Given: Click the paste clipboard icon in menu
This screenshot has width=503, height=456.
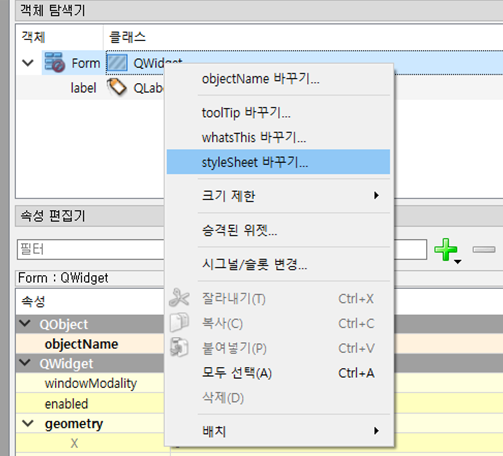Looking at the screenshot, I should coord(179,347).
